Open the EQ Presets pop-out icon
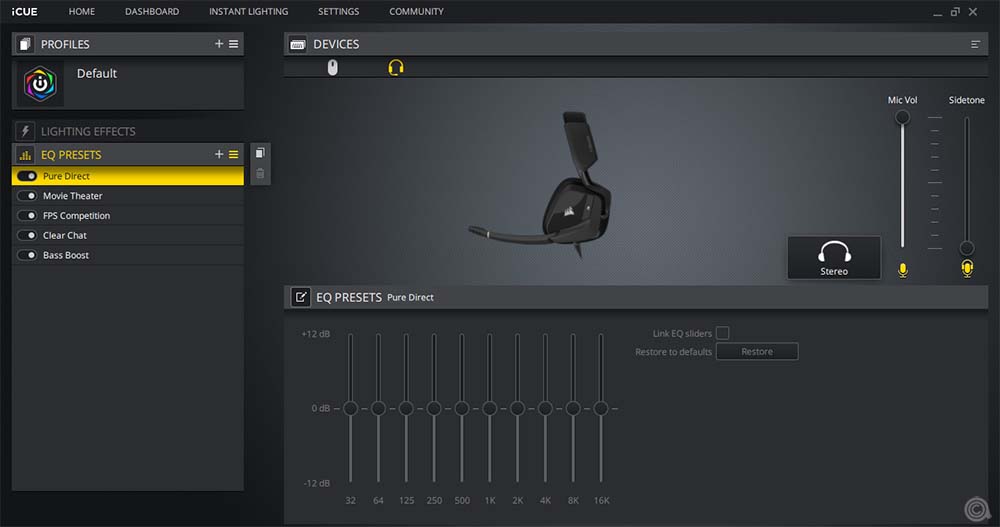The height and width of the screenshot is (527, 1000). pyautogui.click(x=300, y=297)
